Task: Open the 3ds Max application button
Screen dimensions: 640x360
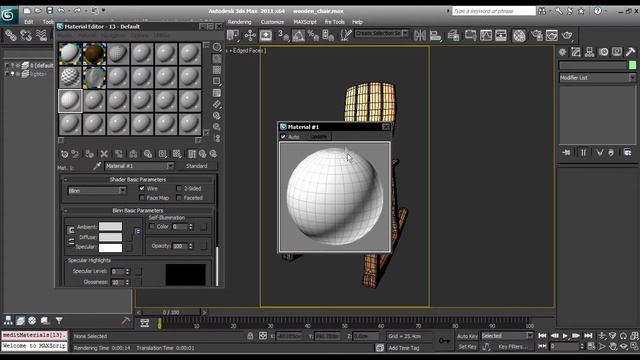Action: (9, 15)
